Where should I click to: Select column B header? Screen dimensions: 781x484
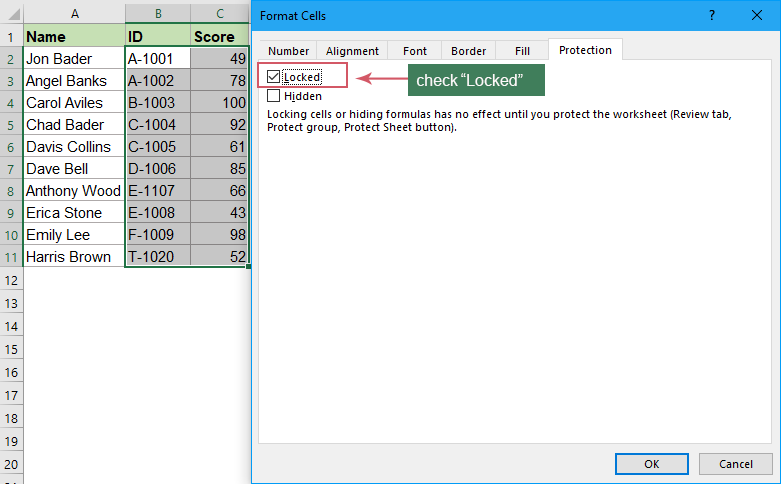click(x=157, y=13)
